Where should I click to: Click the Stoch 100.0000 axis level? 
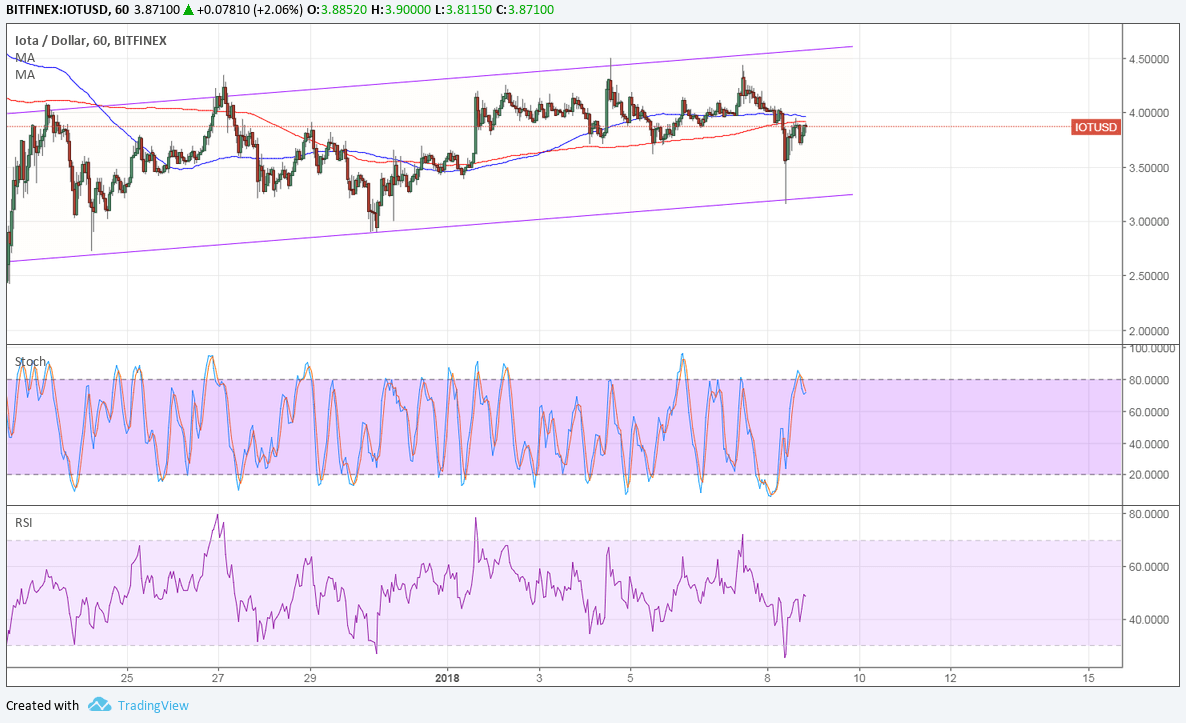(1151, 349)
